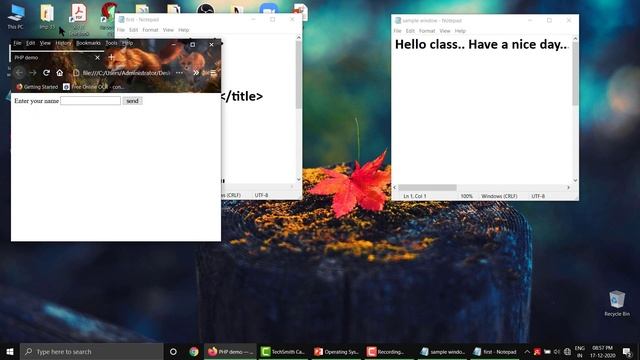The width and height of the screenshot is (640, 360).
Task: Open Firefox hamburger application menu
Action: point(213,73)
